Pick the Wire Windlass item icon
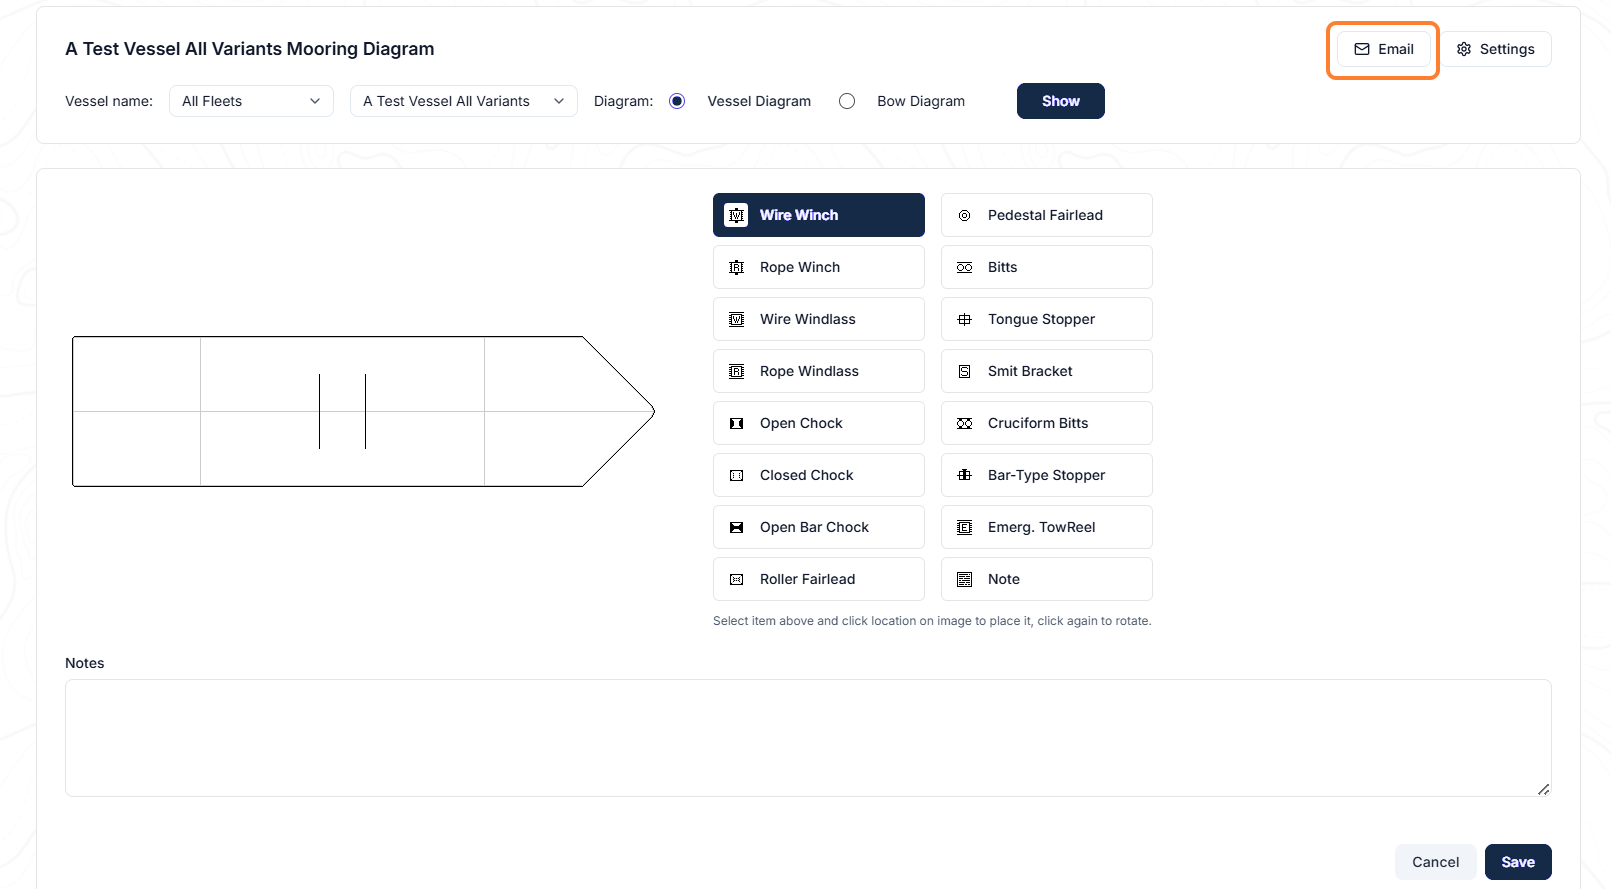The image size is (1611, 889). click(737, 319)
